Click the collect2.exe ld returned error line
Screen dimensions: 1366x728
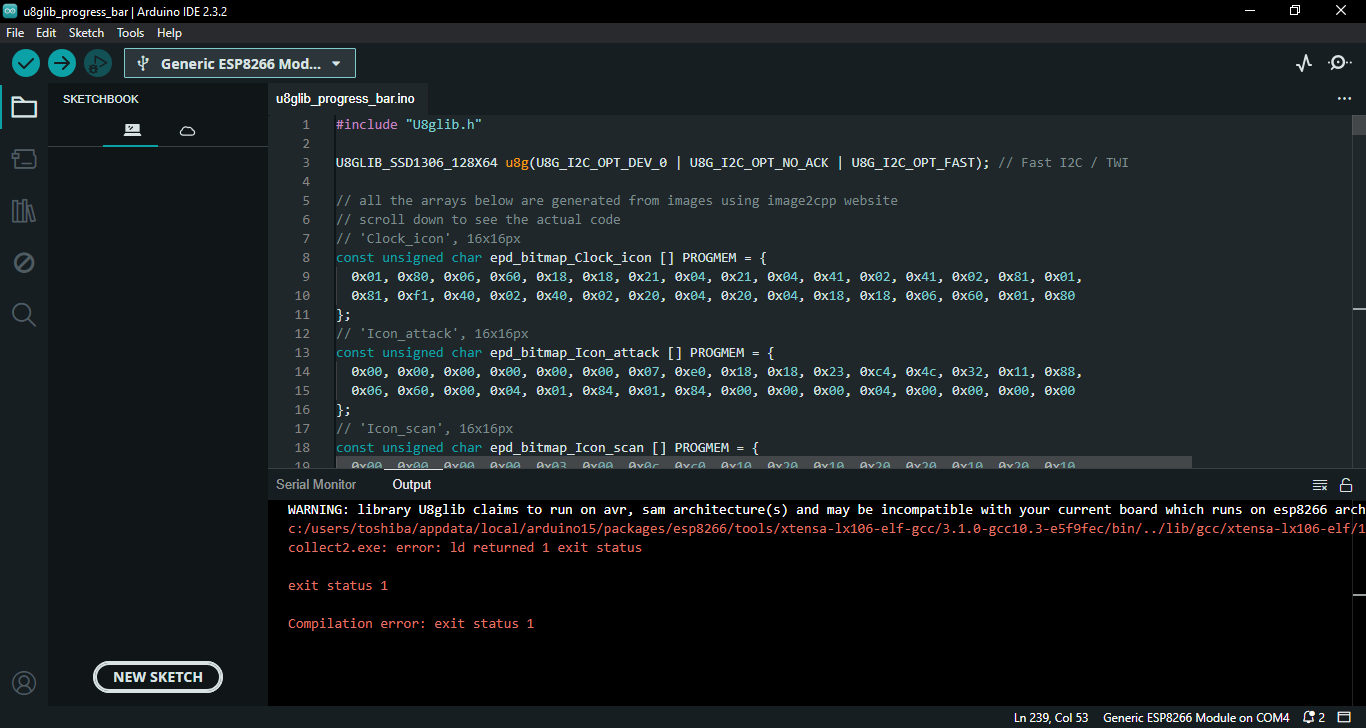[x=465, y=547]
